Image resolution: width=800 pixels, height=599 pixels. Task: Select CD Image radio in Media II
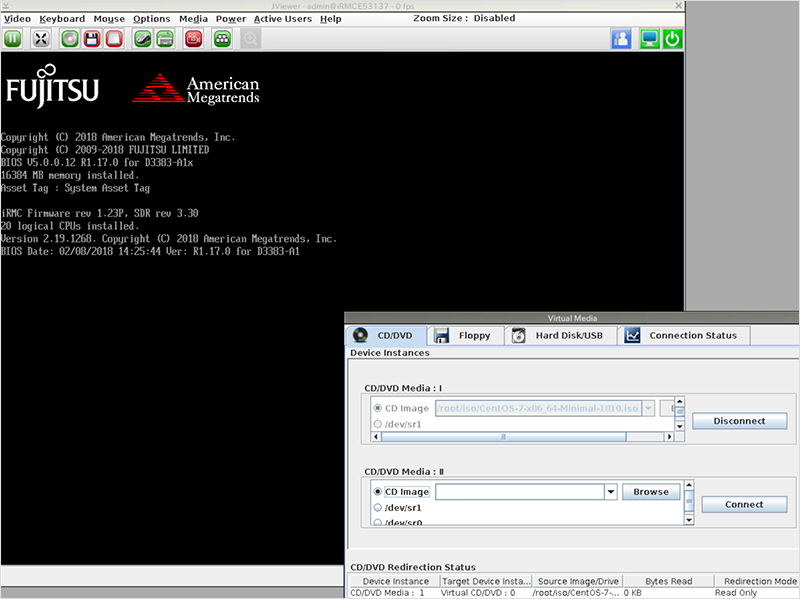tap(378, 492)
